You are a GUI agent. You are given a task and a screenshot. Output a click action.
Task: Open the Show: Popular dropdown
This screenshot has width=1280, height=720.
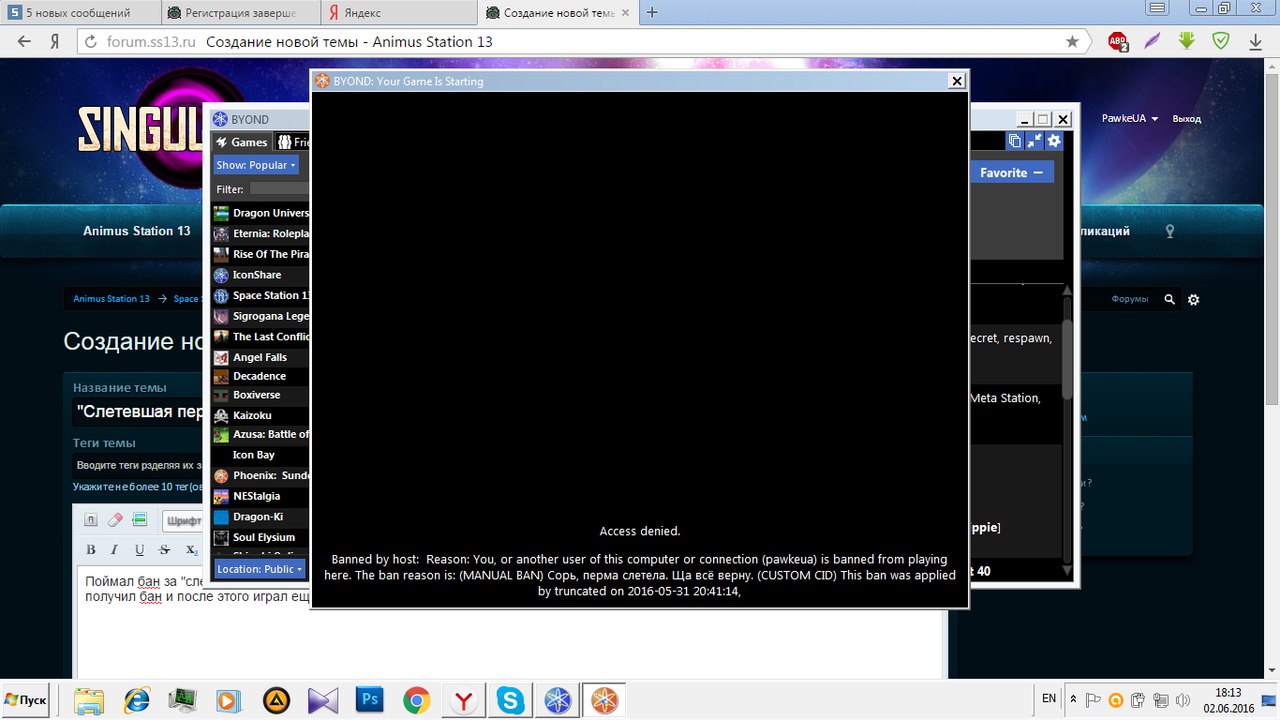tap(256, 165)
